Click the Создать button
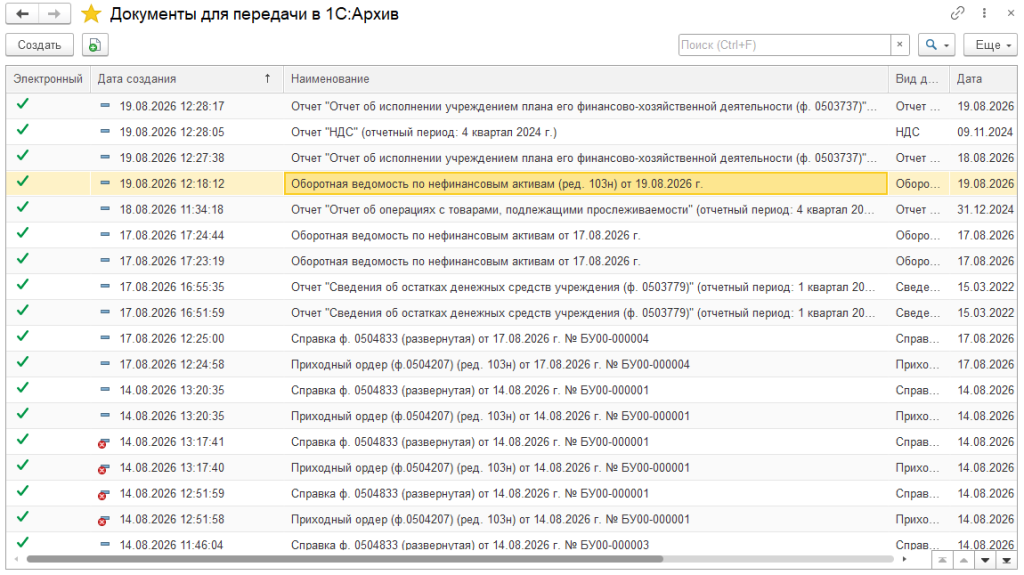Image resolution: width=1024 pixels, height=575 pixels. (x=39, y=45)
